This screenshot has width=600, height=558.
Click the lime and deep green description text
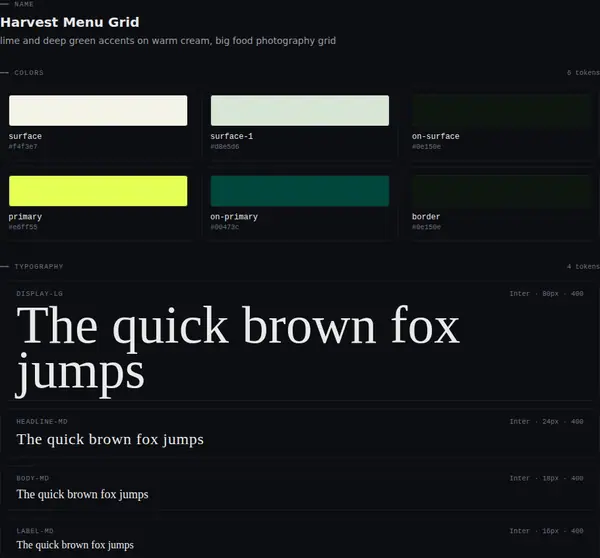coord(168,41)
